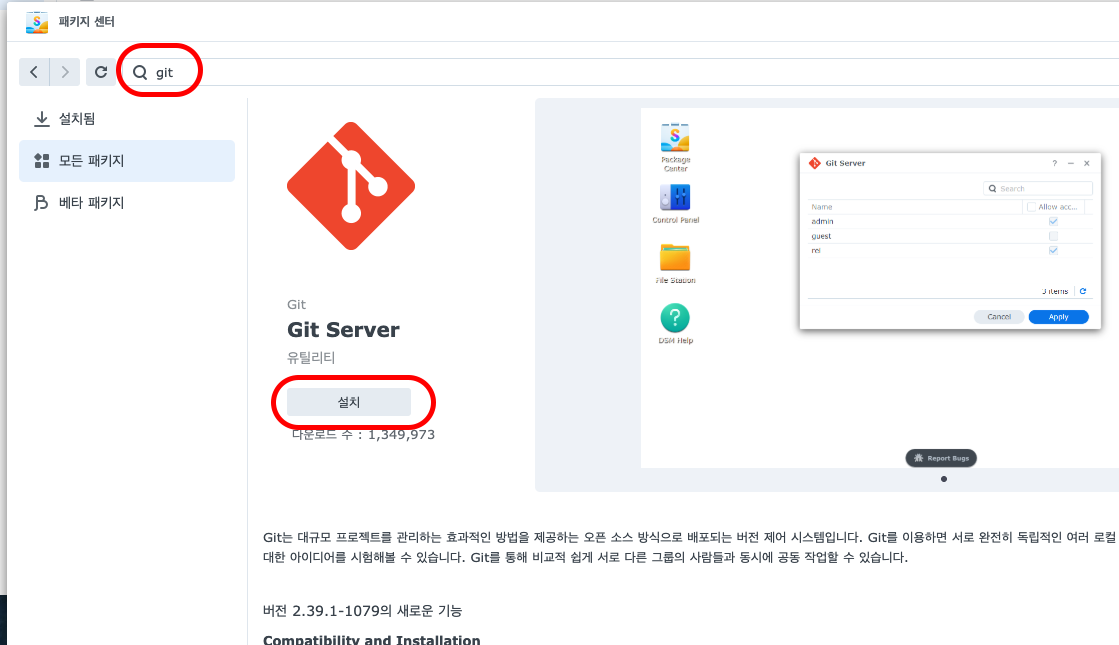
Task: Open 베타 패키지 (Beta Packages)
Action: point(127,203)
